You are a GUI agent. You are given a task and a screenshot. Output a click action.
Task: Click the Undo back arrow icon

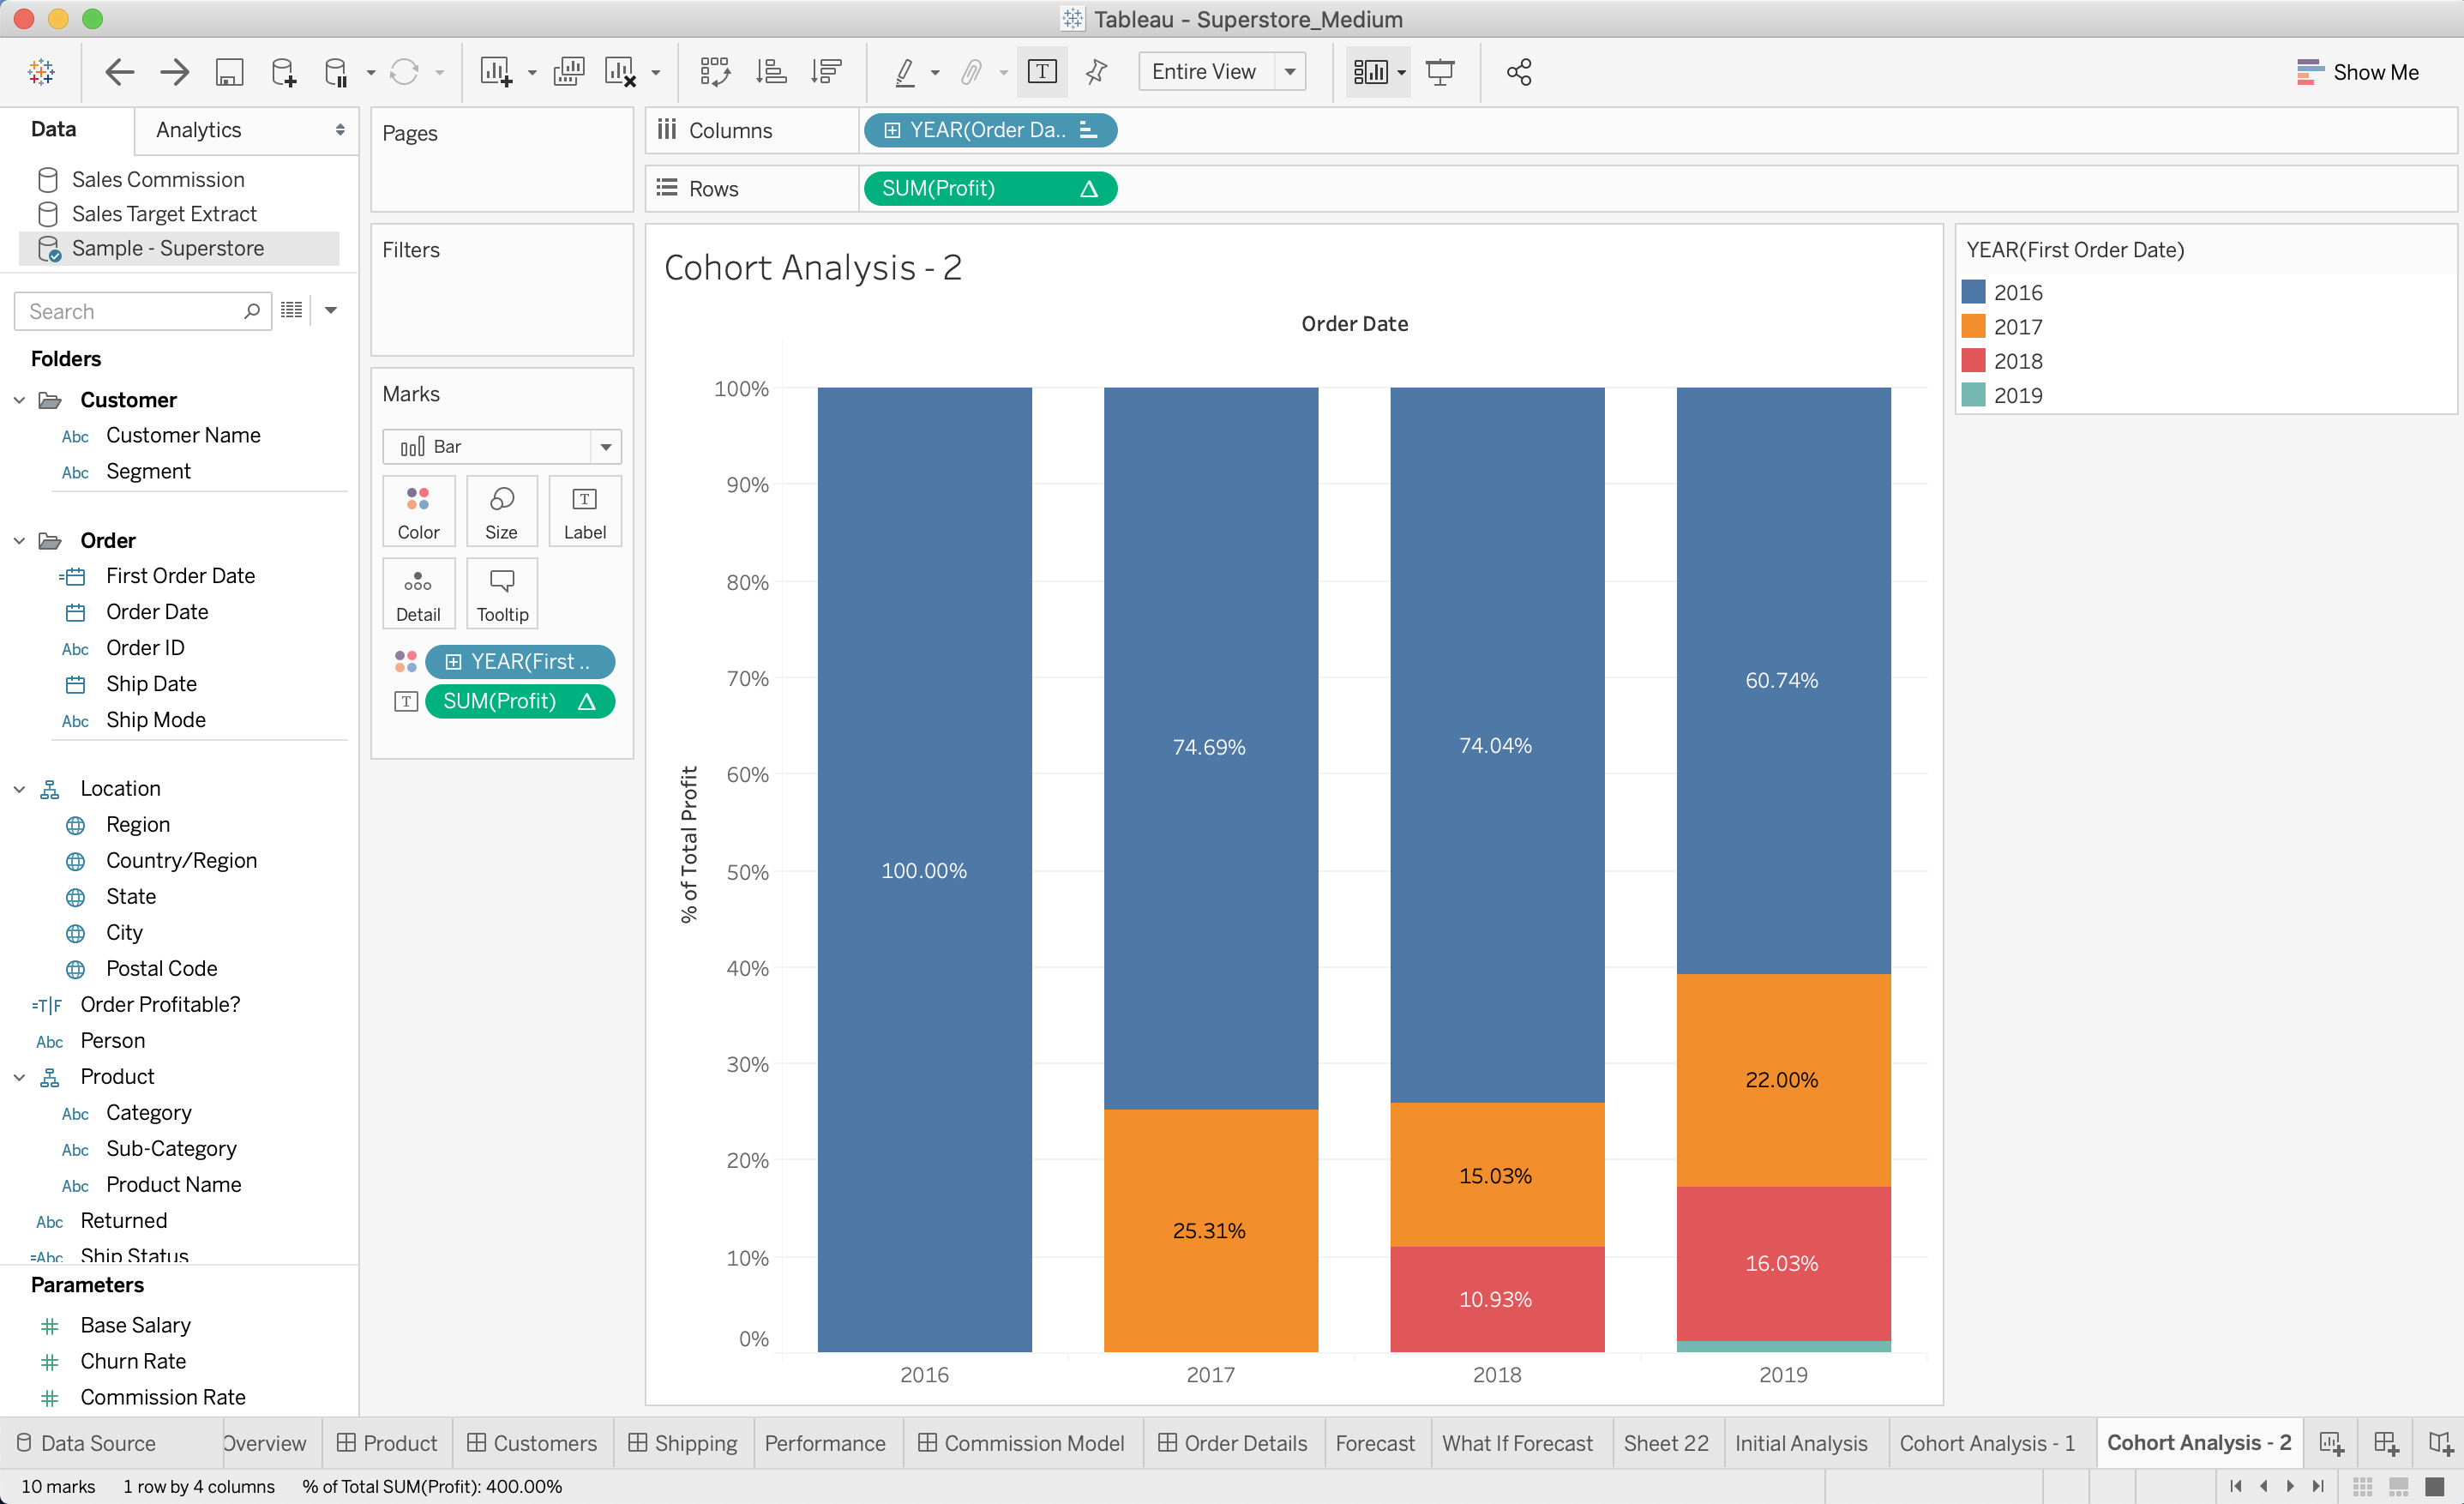click(120, 72)
